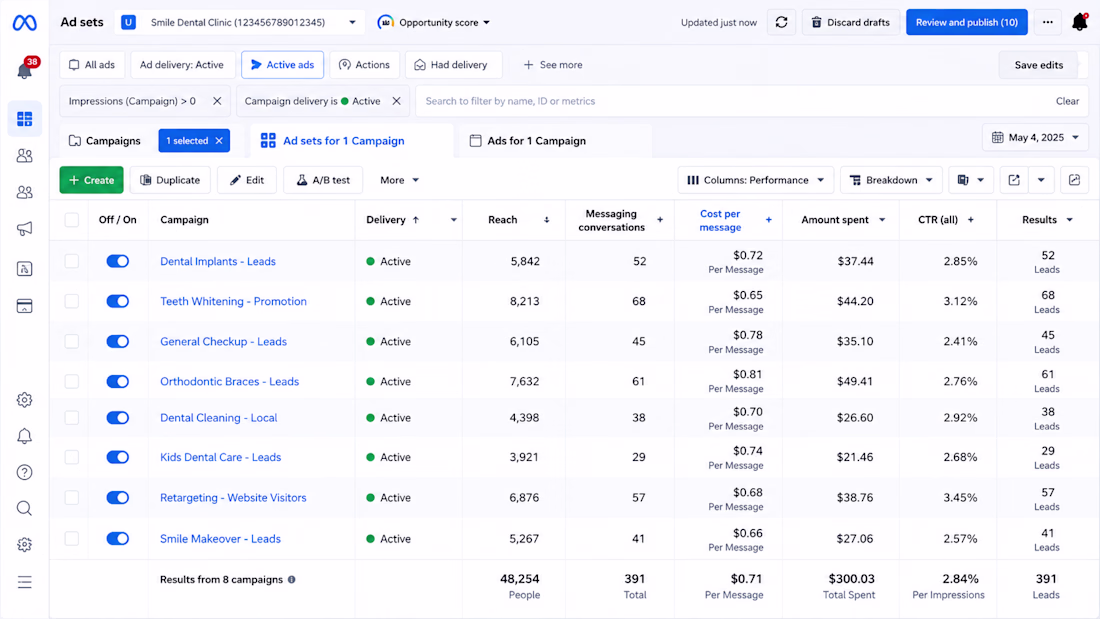Toggle off Dental Implants - Leads campaign
Screen dimensions: 1100x619
click(118, 261)
